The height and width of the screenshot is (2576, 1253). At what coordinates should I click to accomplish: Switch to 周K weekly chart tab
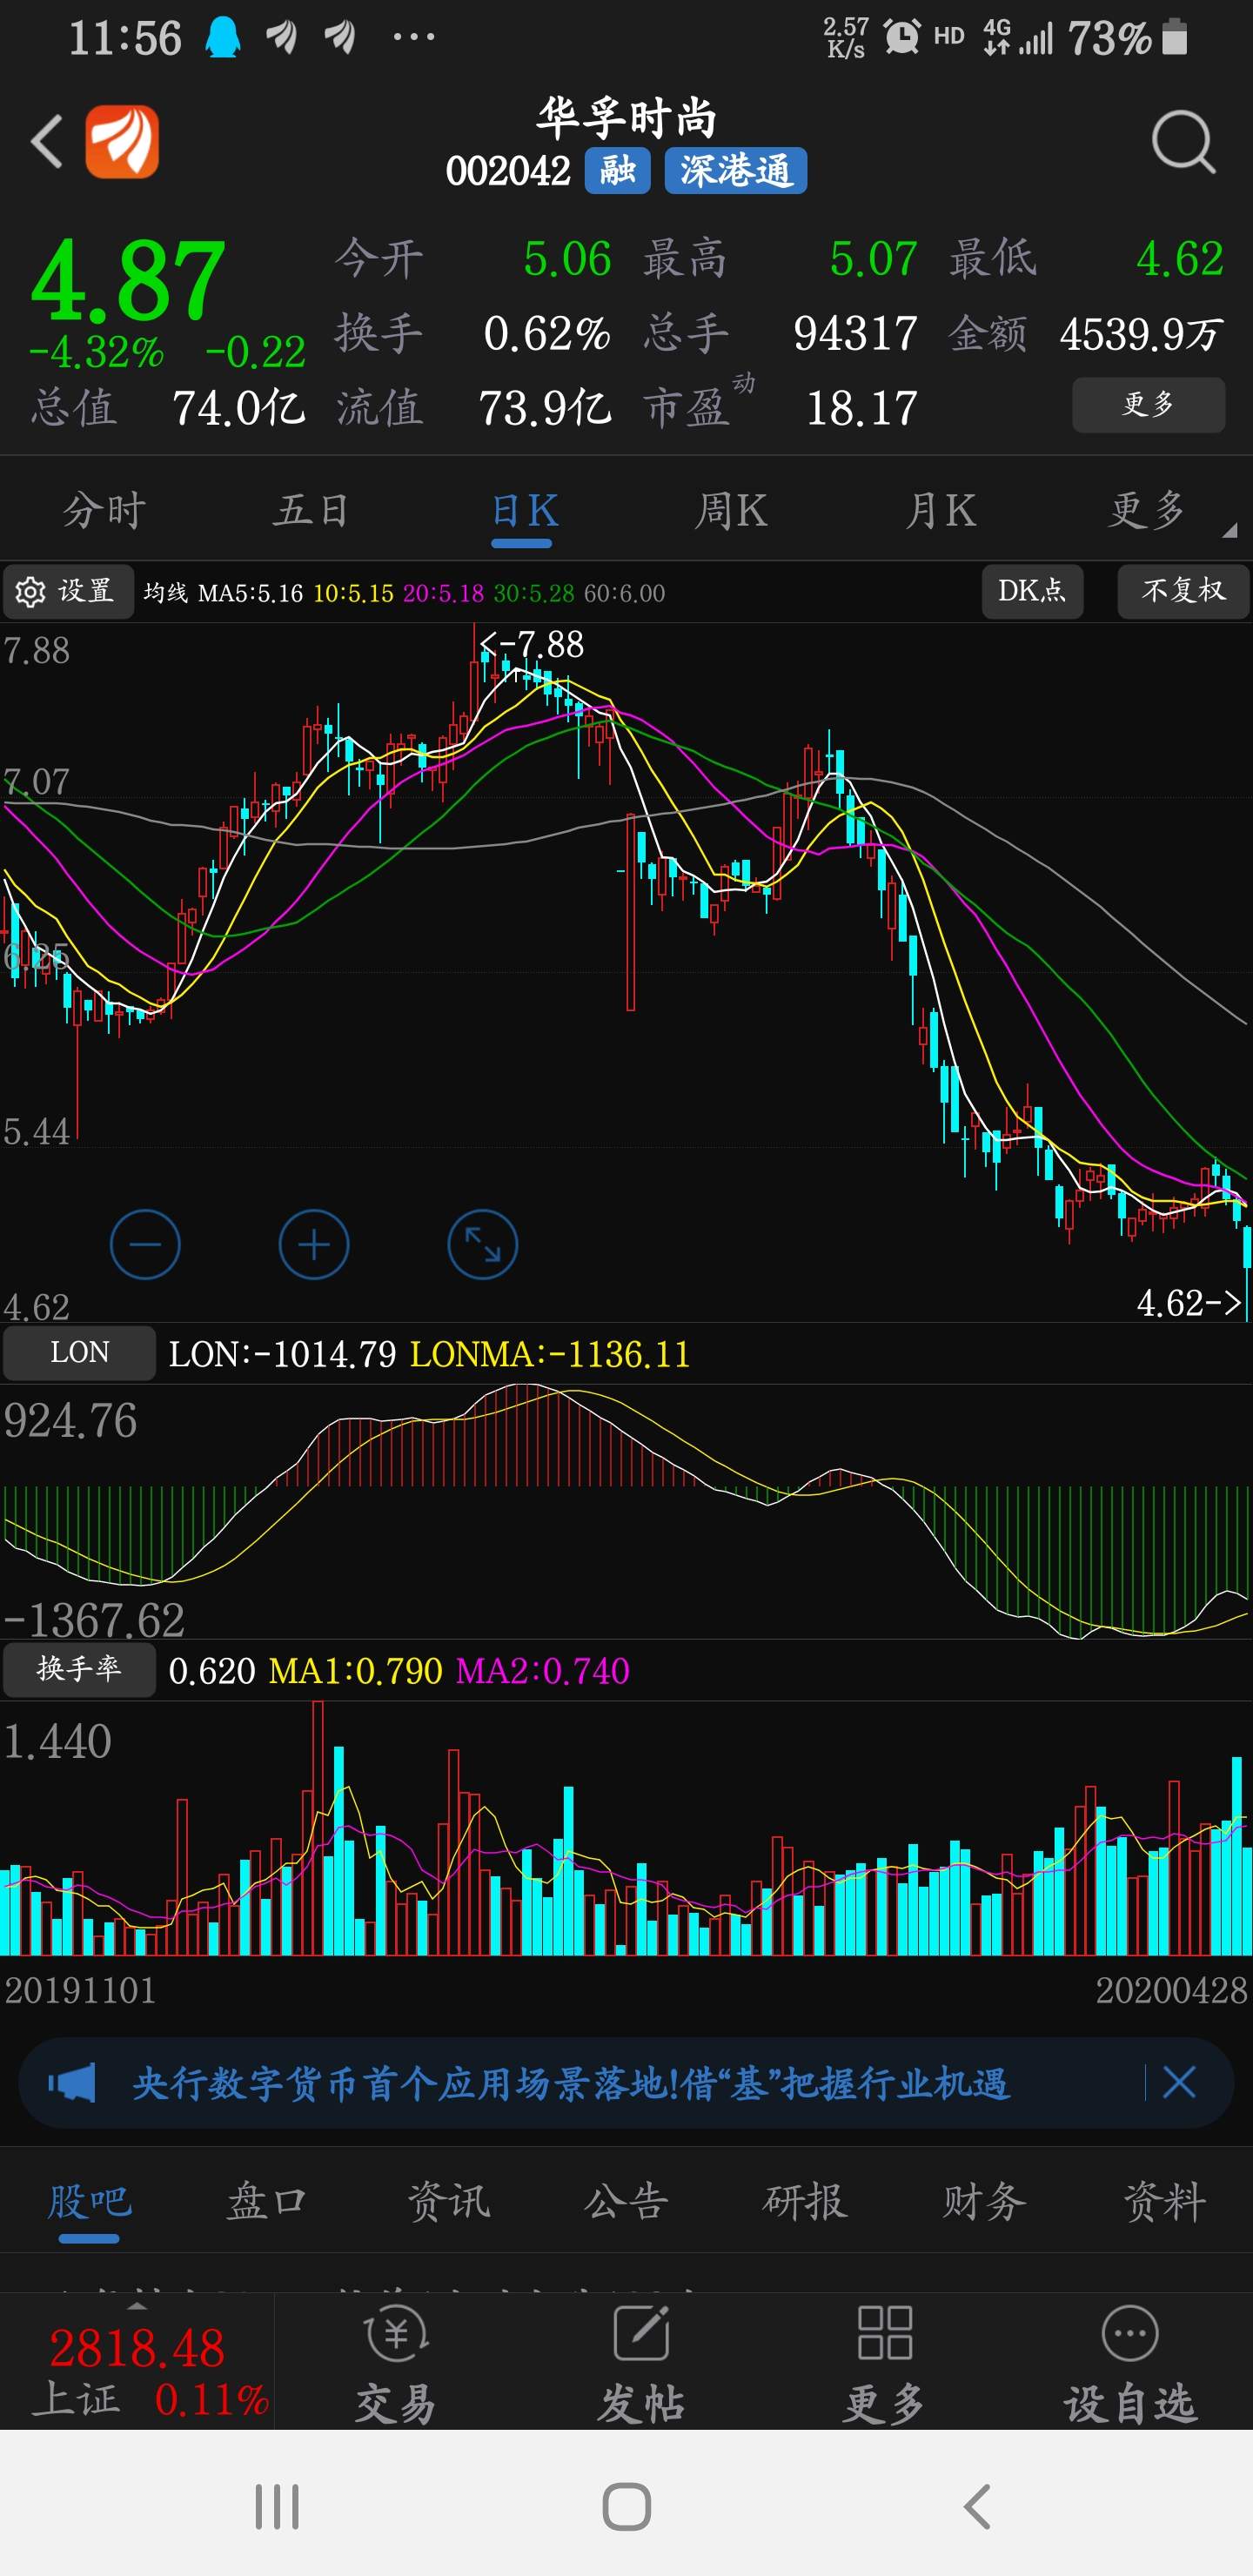(x=731, y=510)
